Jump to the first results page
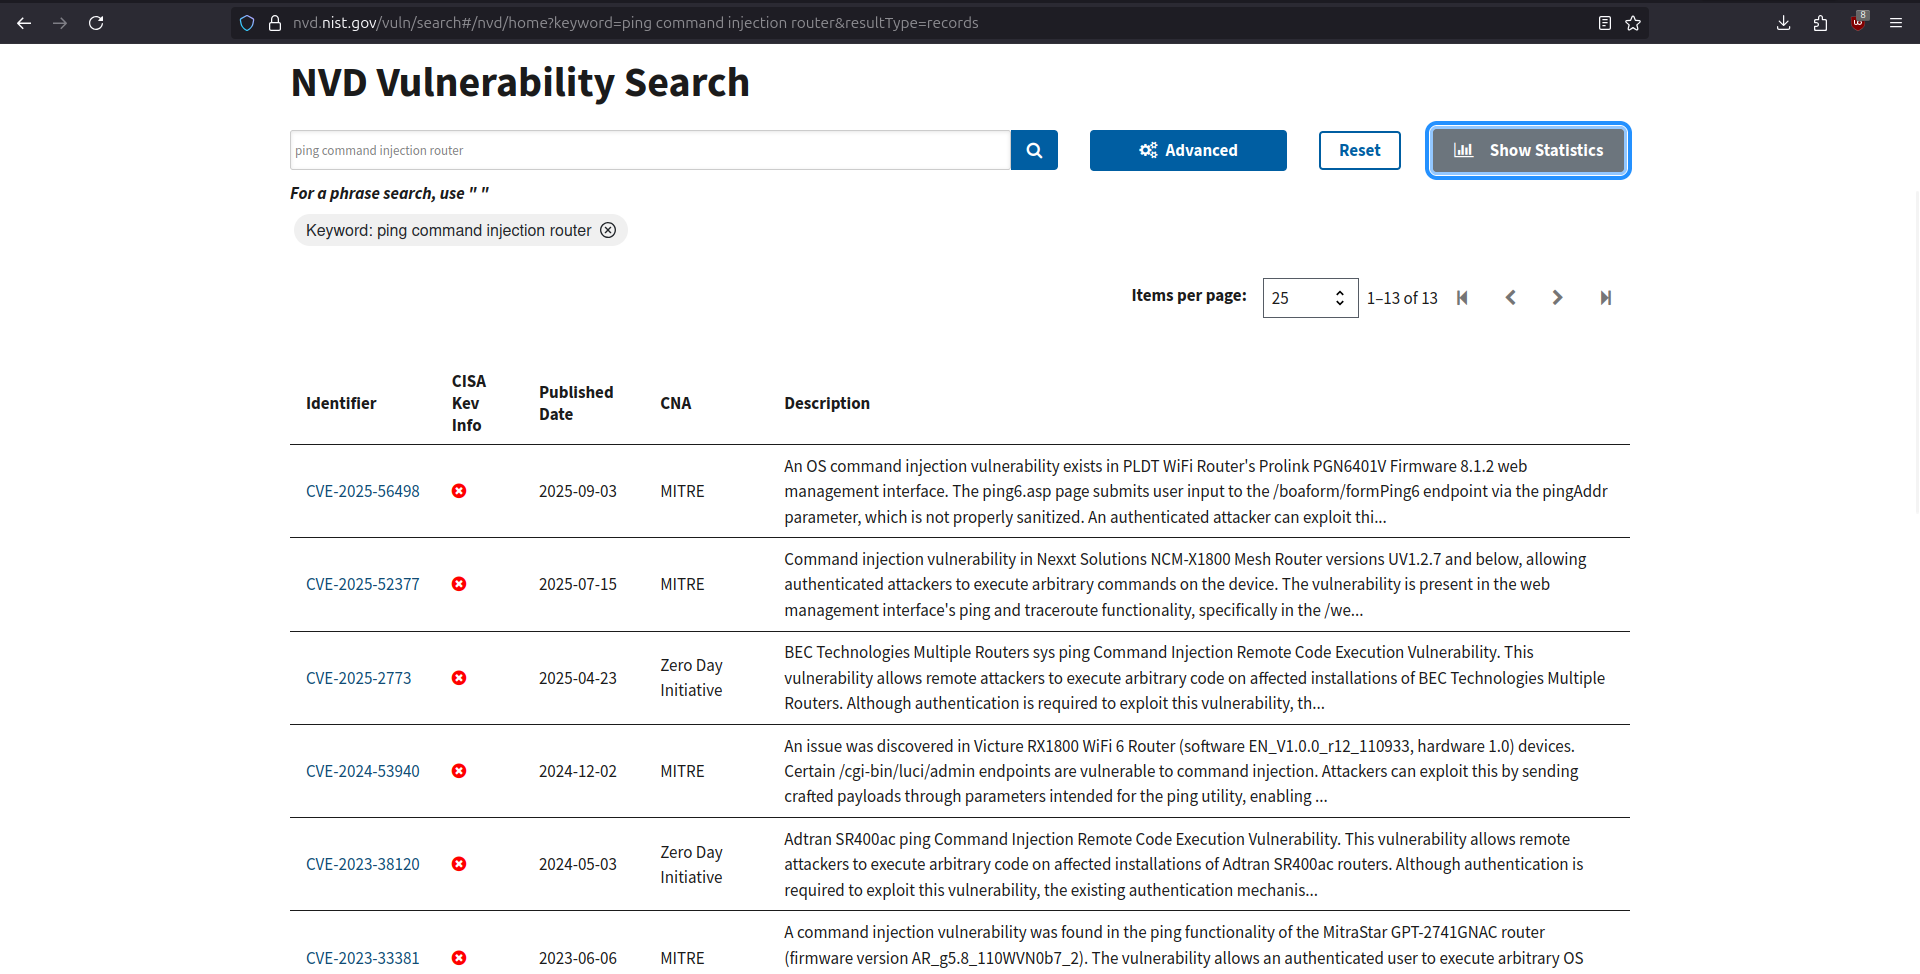Image resolution: width=1920 pixels, height=974 pixels. (1462, 297)
